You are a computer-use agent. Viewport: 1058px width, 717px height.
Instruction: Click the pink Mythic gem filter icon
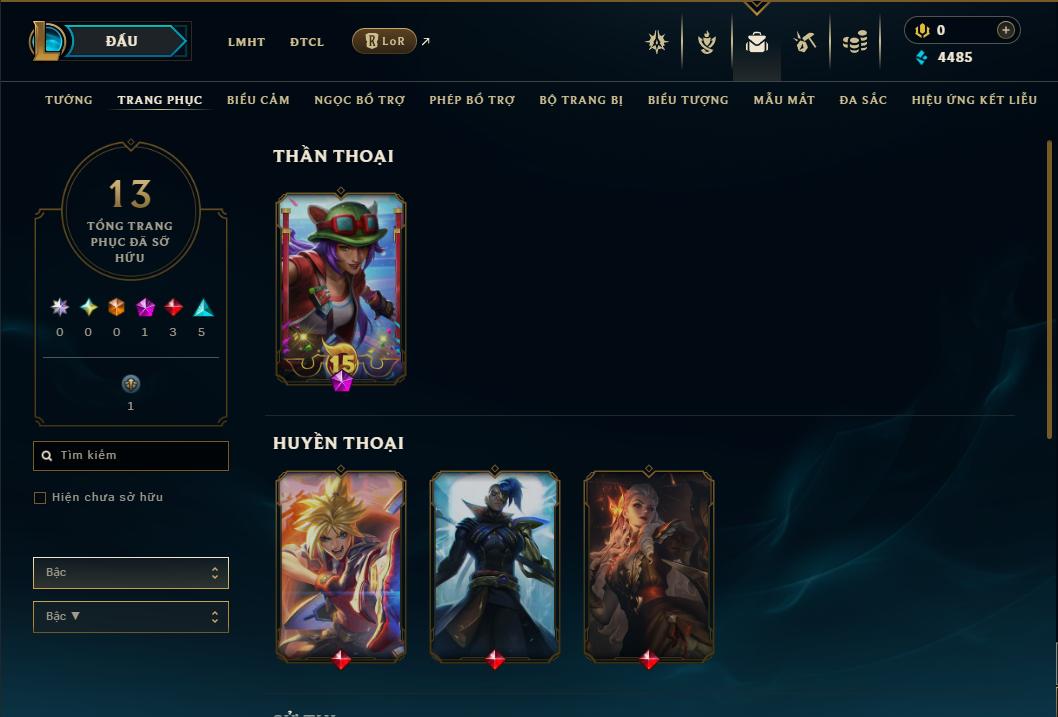[x=145, y=308]
